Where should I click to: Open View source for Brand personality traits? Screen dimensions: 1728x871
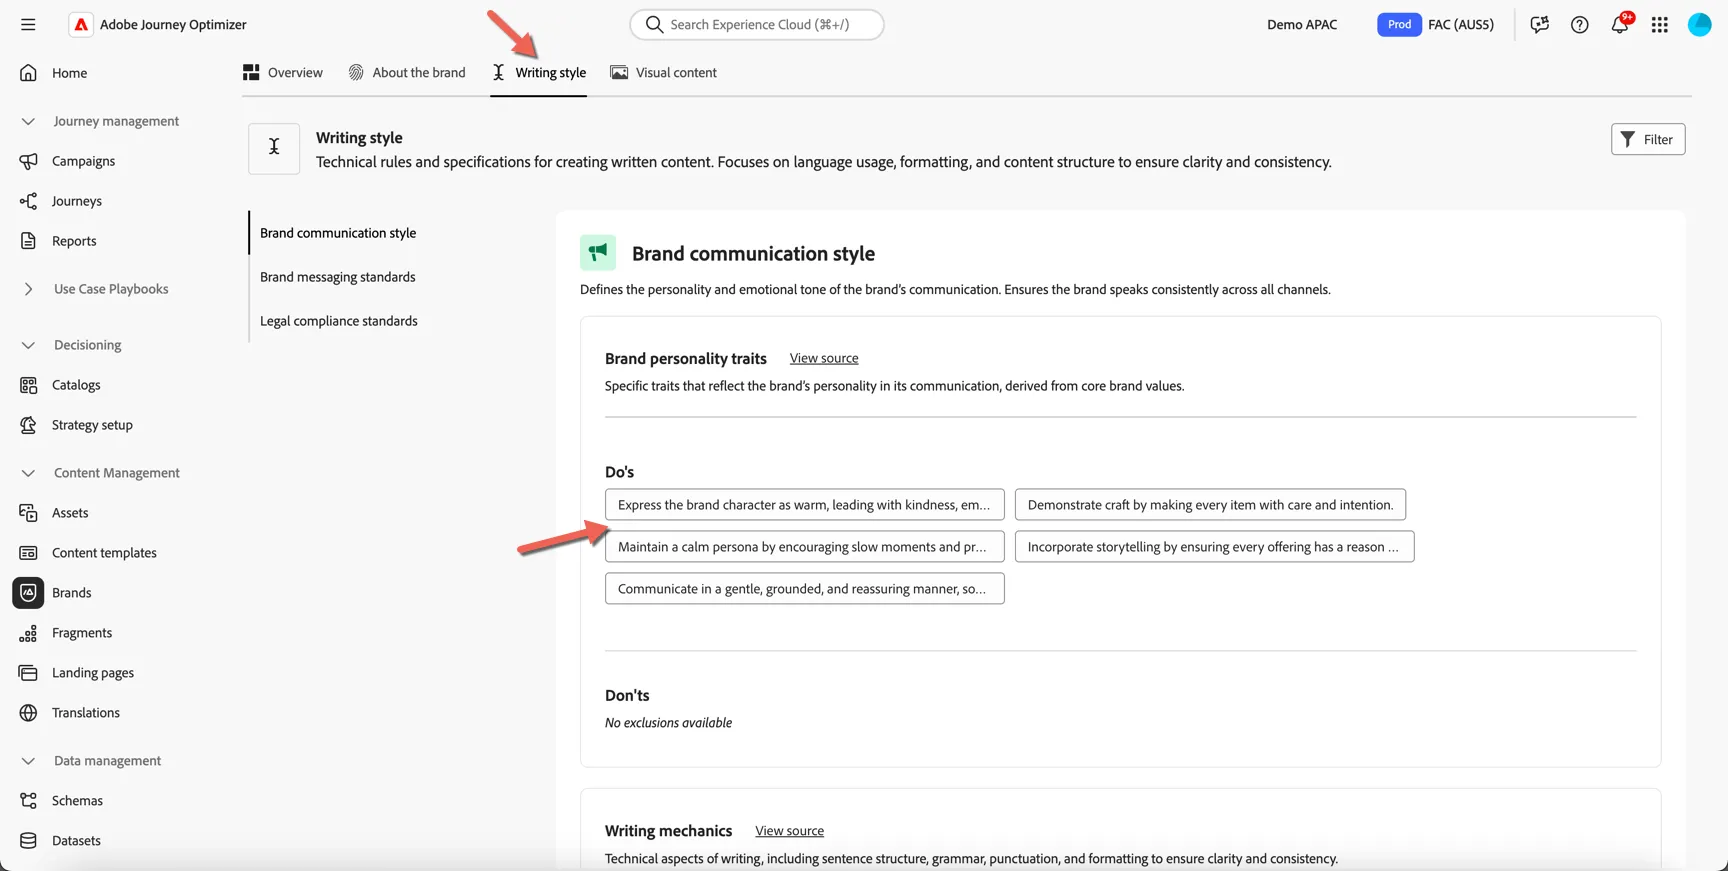tap(824, 358)
